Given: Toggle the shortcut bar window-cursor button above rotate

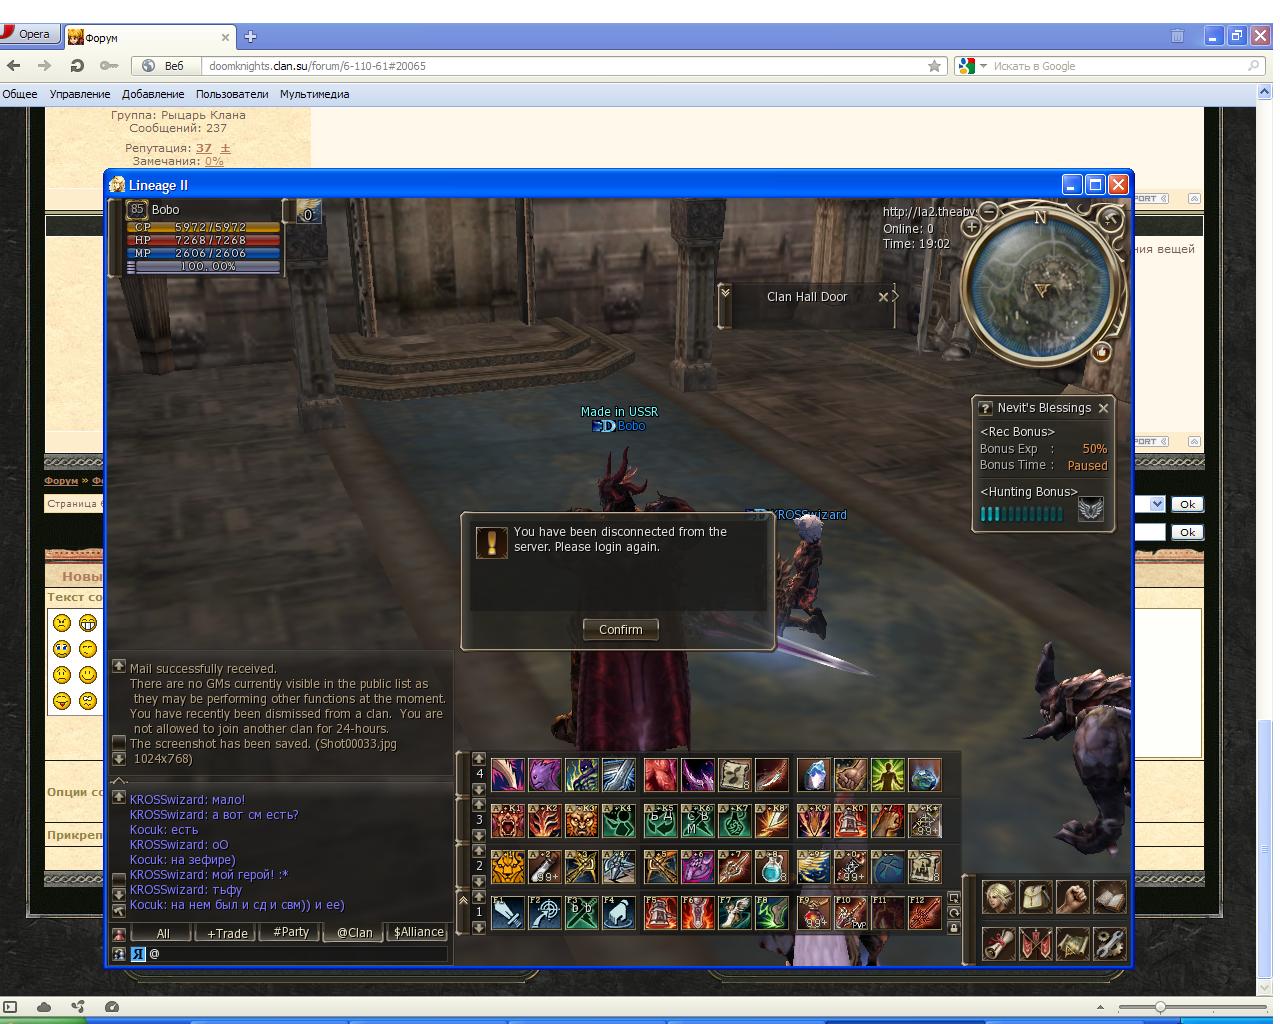Looking at the screenshot, I should (954, 898).
